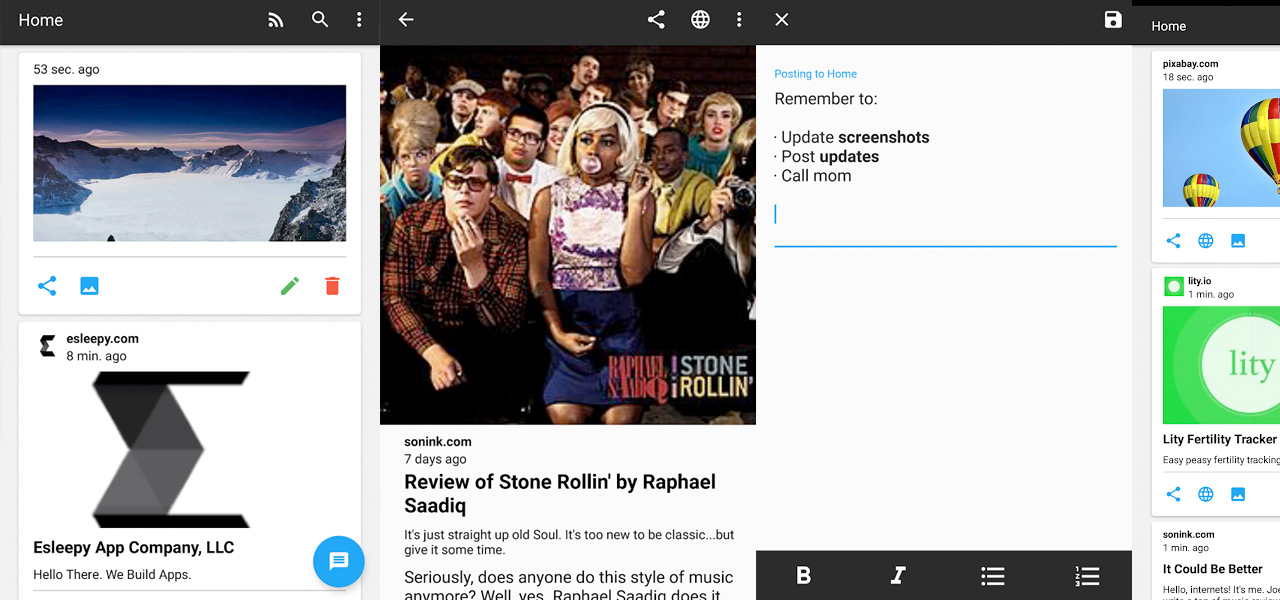This screenshot has width=1280, height=600.
Task: Open the esleepy.com source link
Action: [x=102, y=339]
